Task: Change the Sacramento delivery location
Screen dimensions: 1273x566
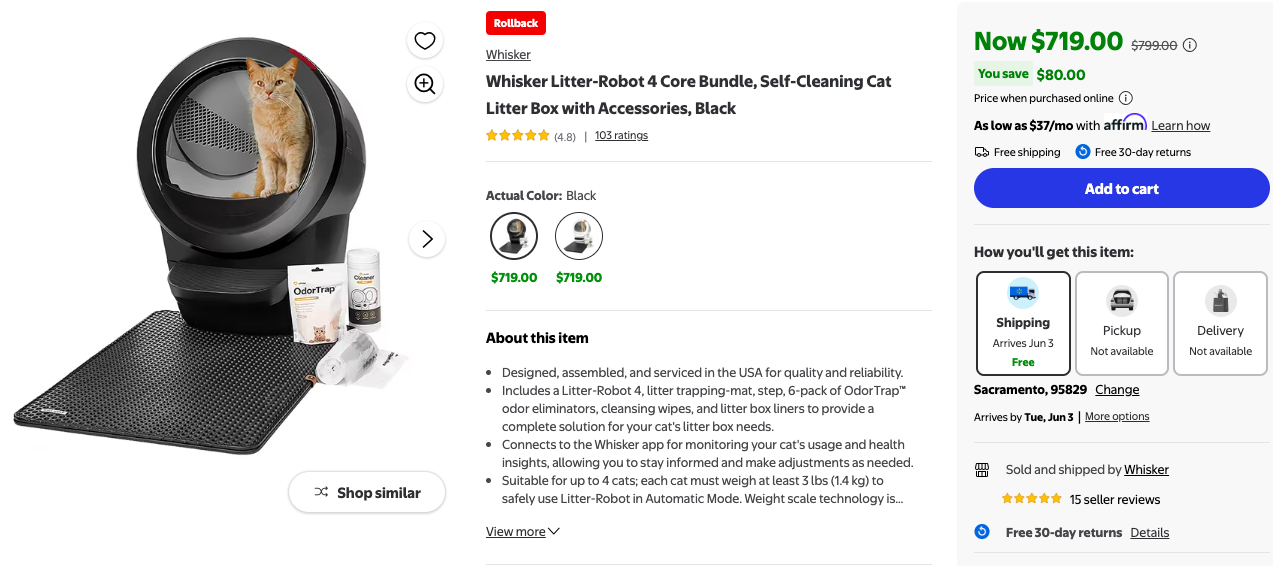Action: pos(1117,390)
